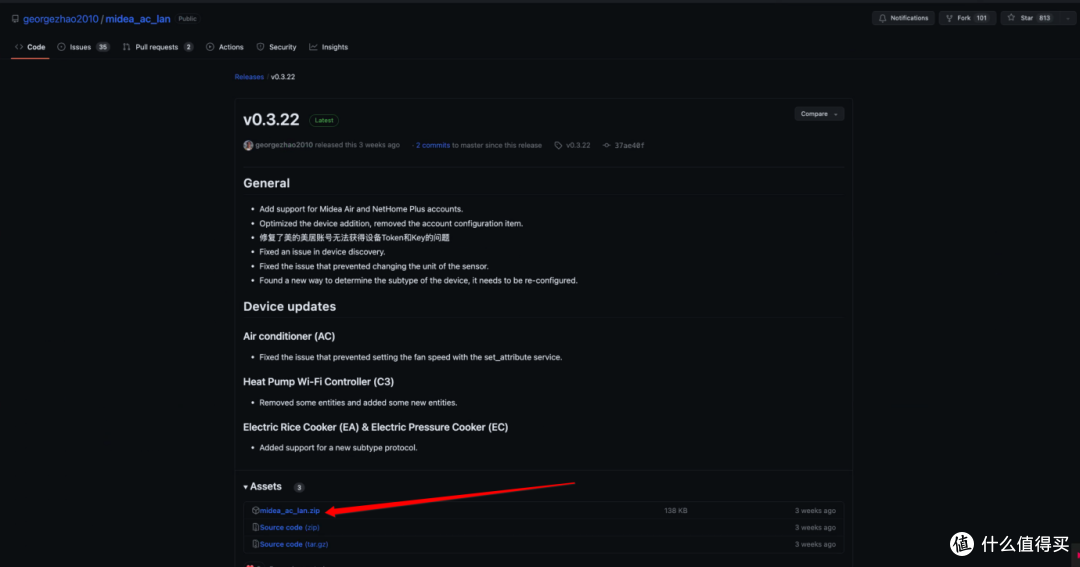Open the Compare dropdown

coord(819,114)
